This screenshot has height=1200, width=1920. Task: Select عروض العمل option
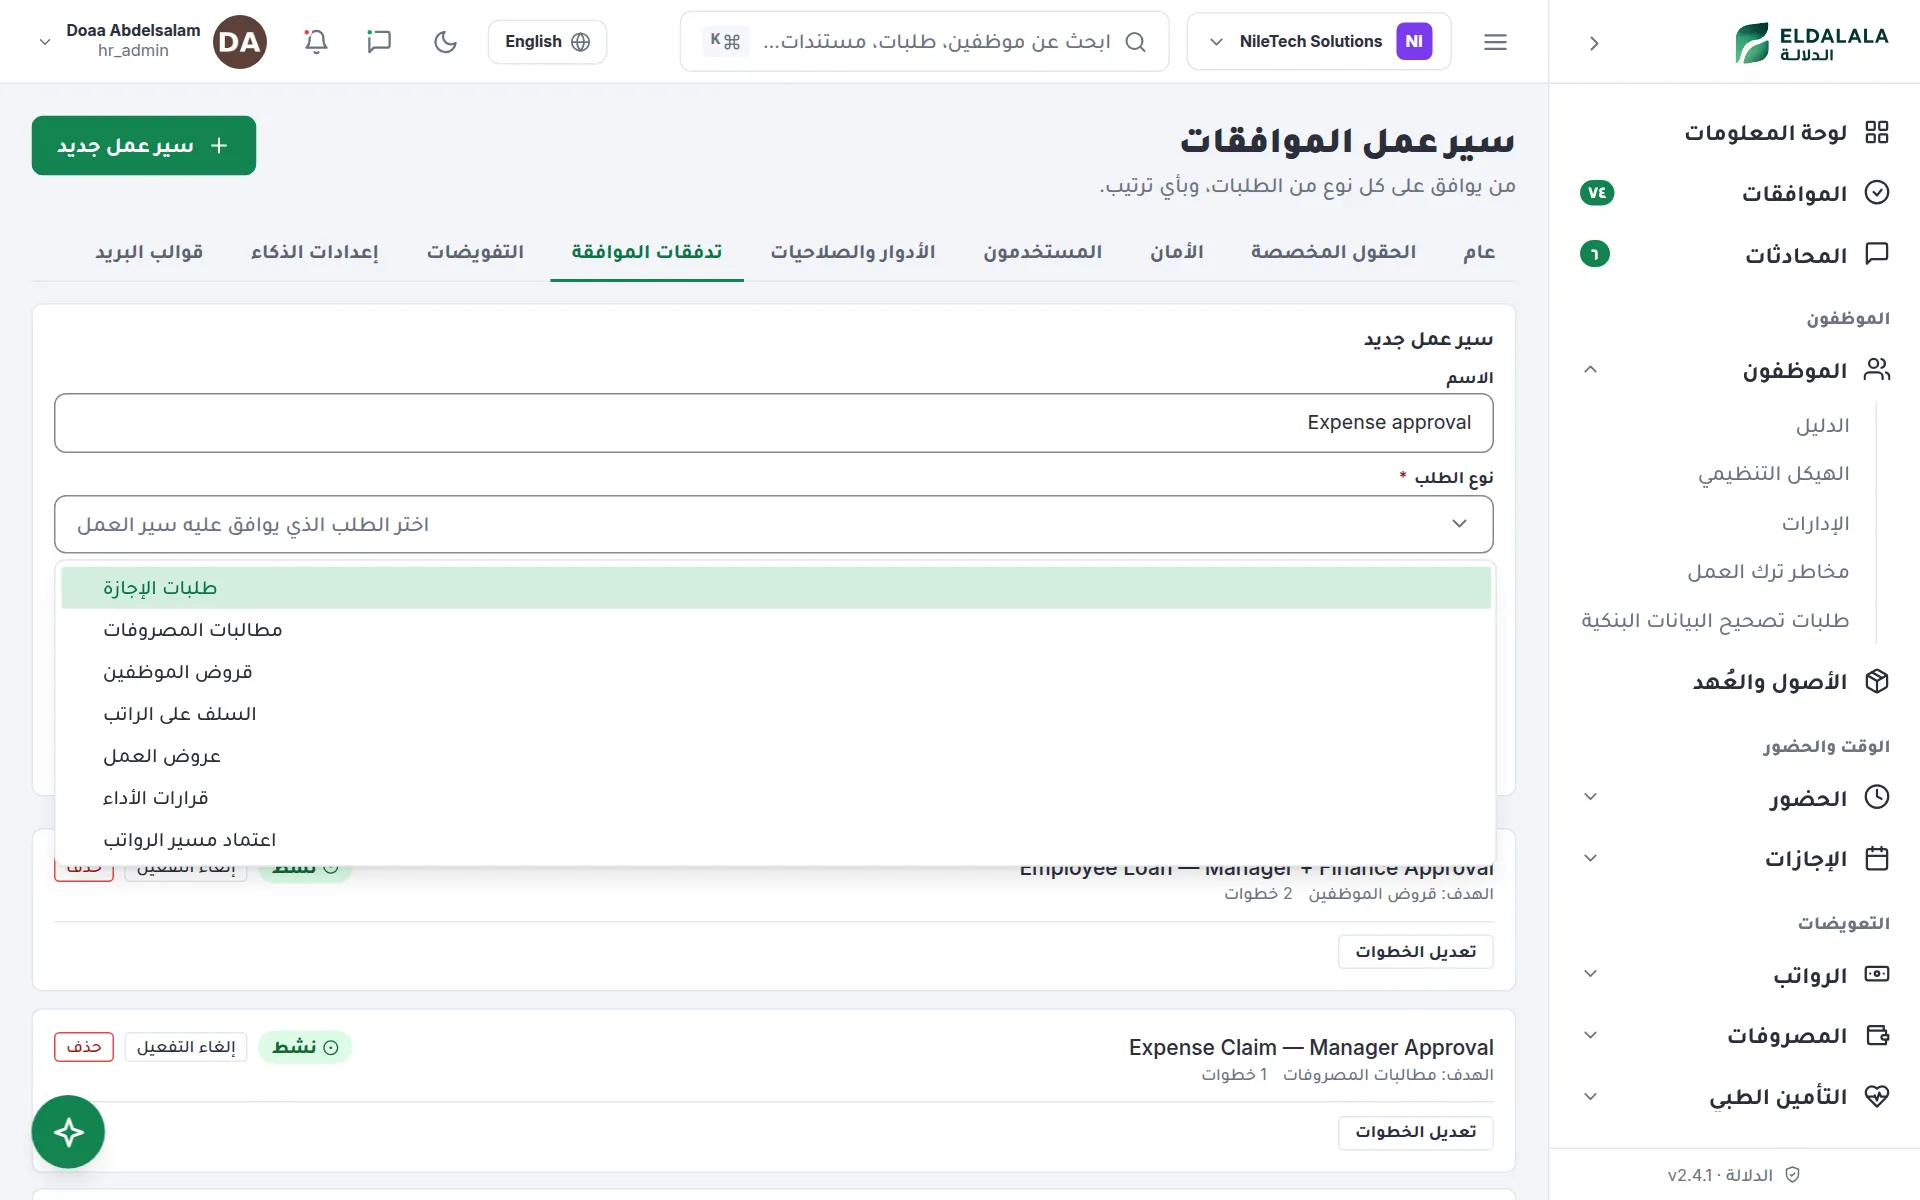coord(776,756)
